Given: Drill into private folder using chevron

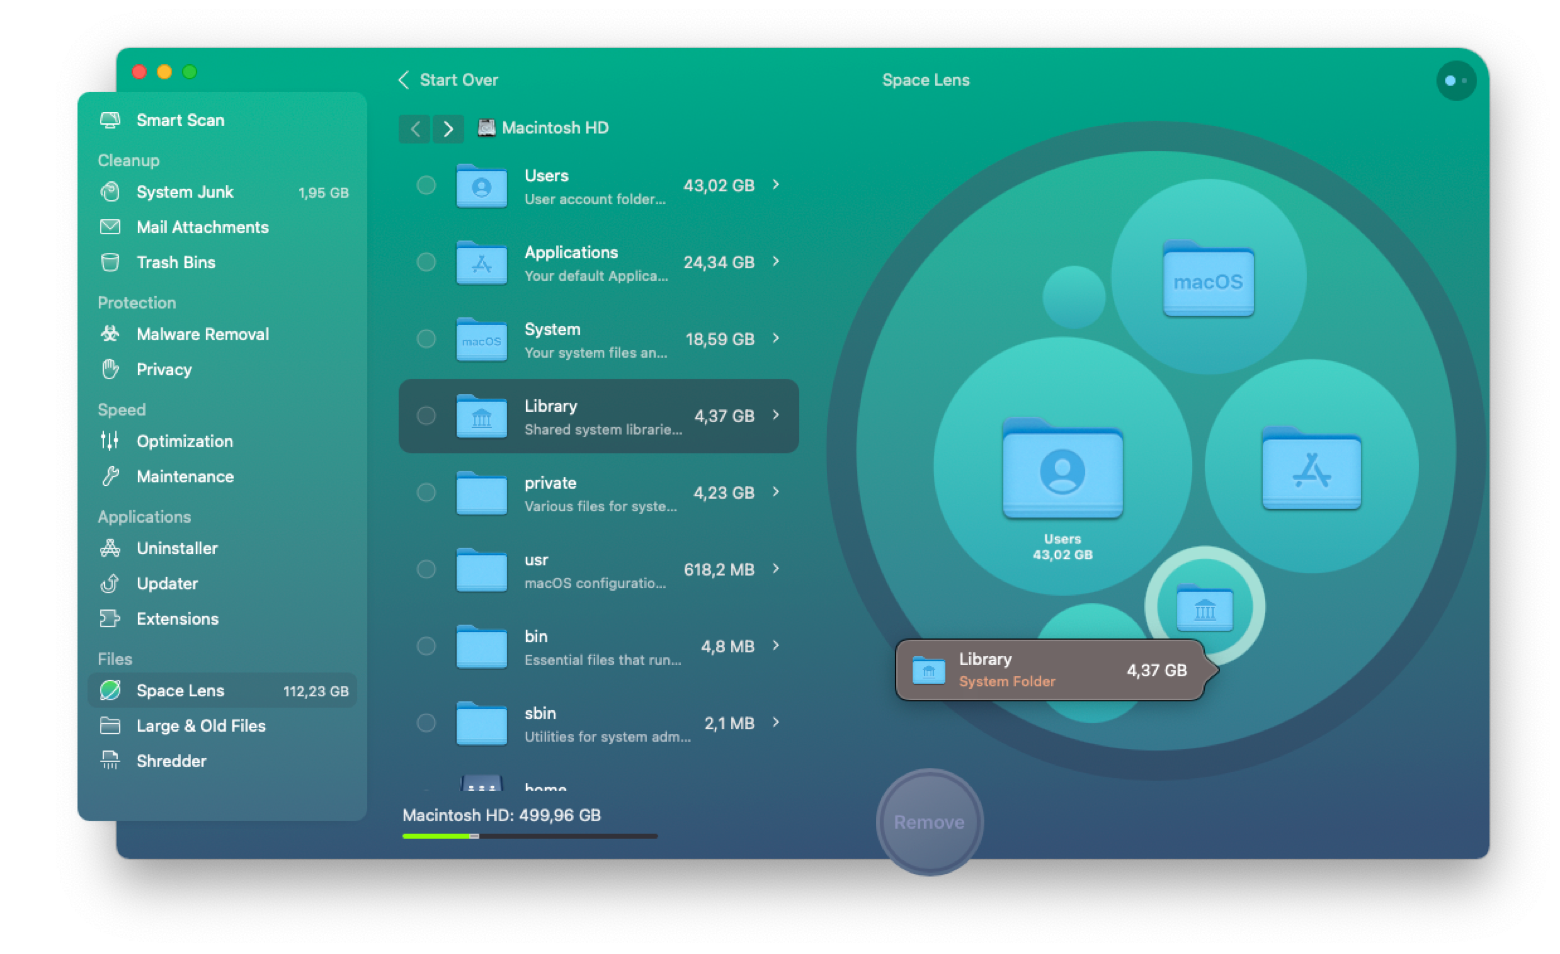Looking at the screenshot, I should [x=776, y=492].
